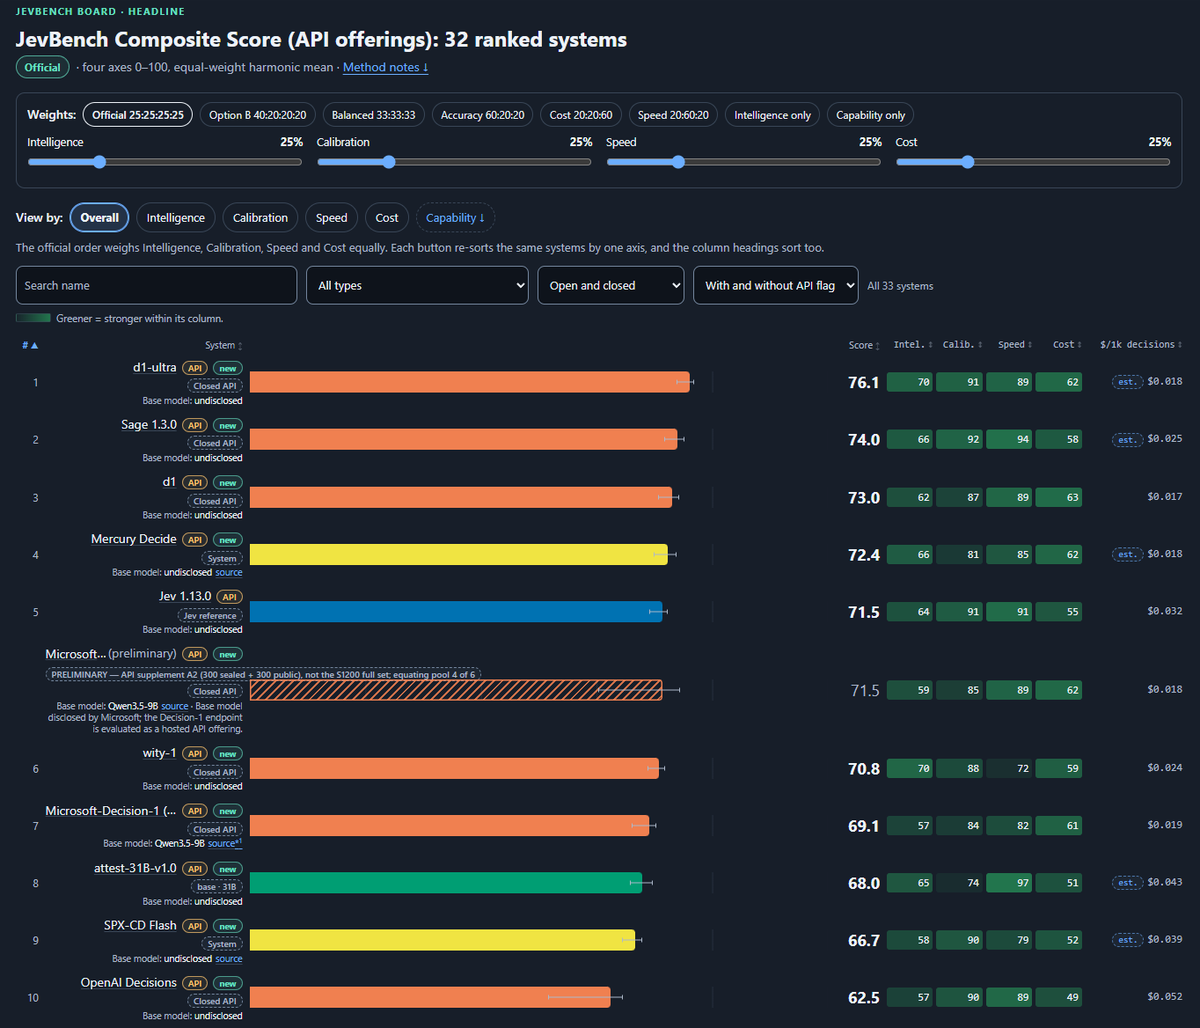Sort by the Score column header
The image size is (1200, 1028).
864,345
